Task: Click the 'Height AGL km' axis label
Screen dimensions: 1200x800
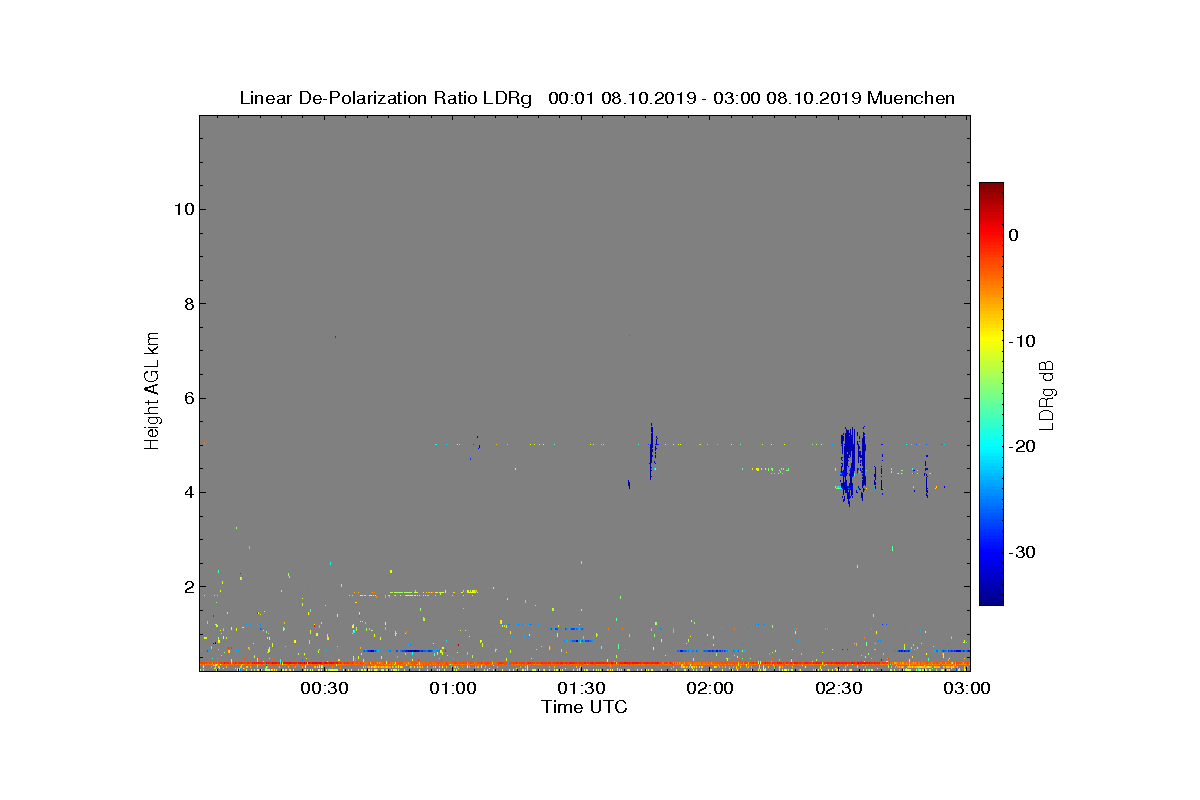Action: click(x=152, y=393)
